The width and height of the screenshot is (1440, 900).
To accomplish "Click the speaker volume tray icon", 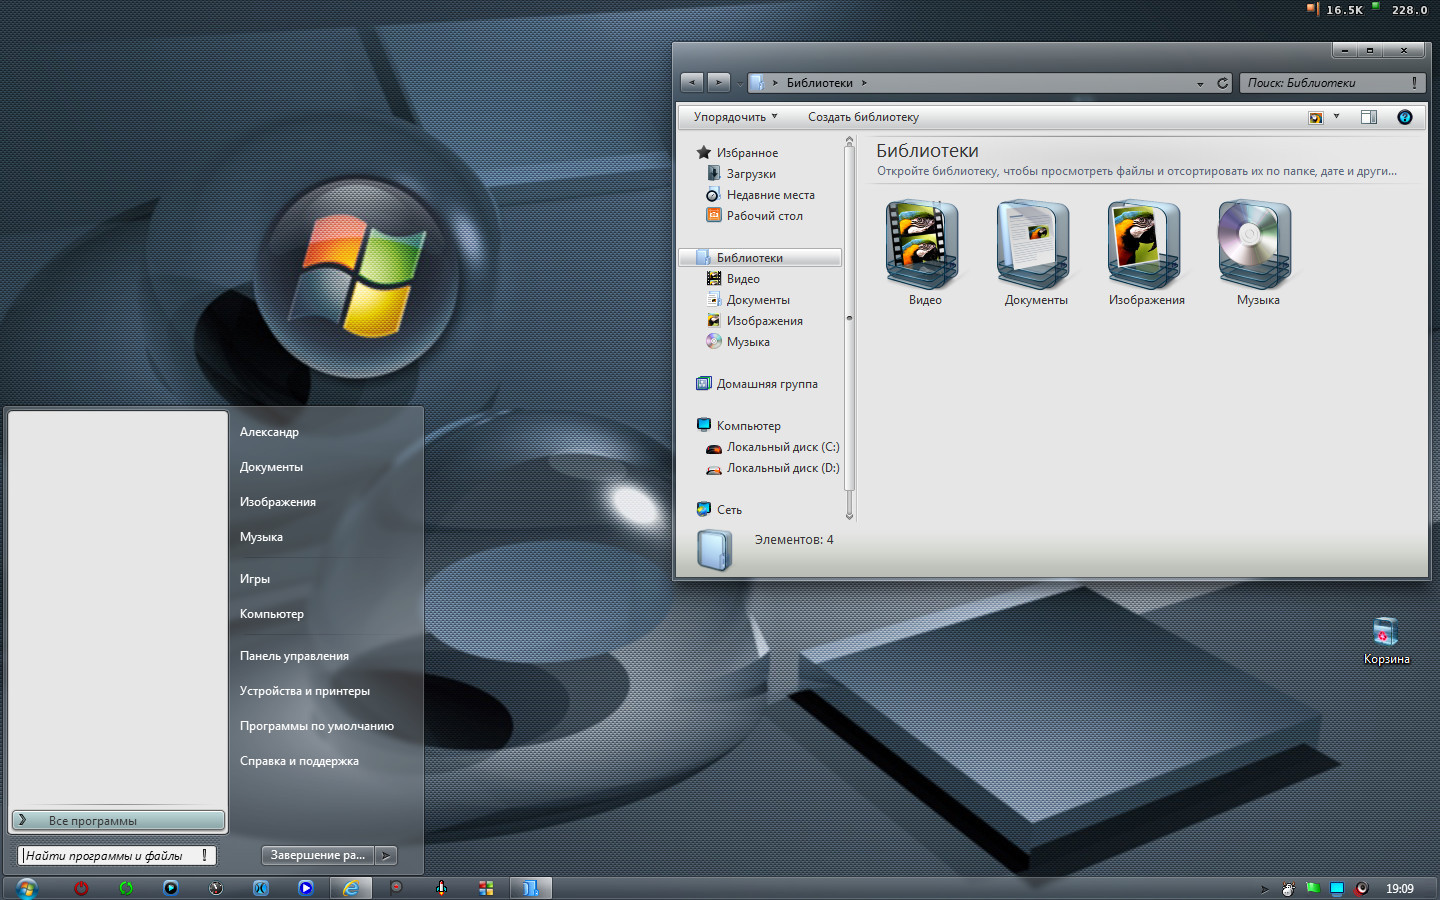I will point(1361,888).
